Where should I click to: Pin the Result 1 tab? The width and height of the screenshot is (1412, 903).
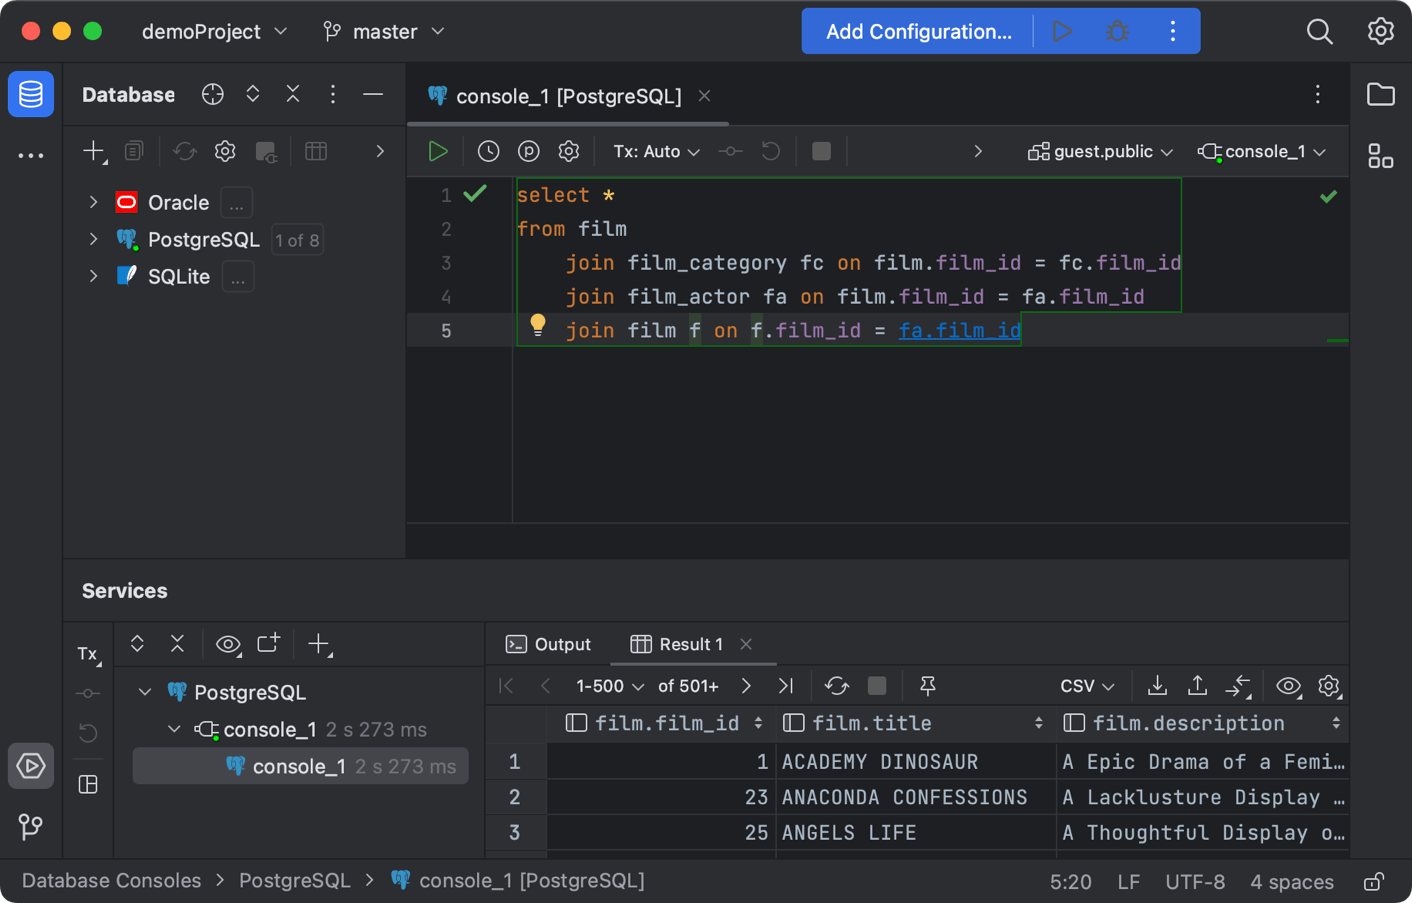point(926,686)
